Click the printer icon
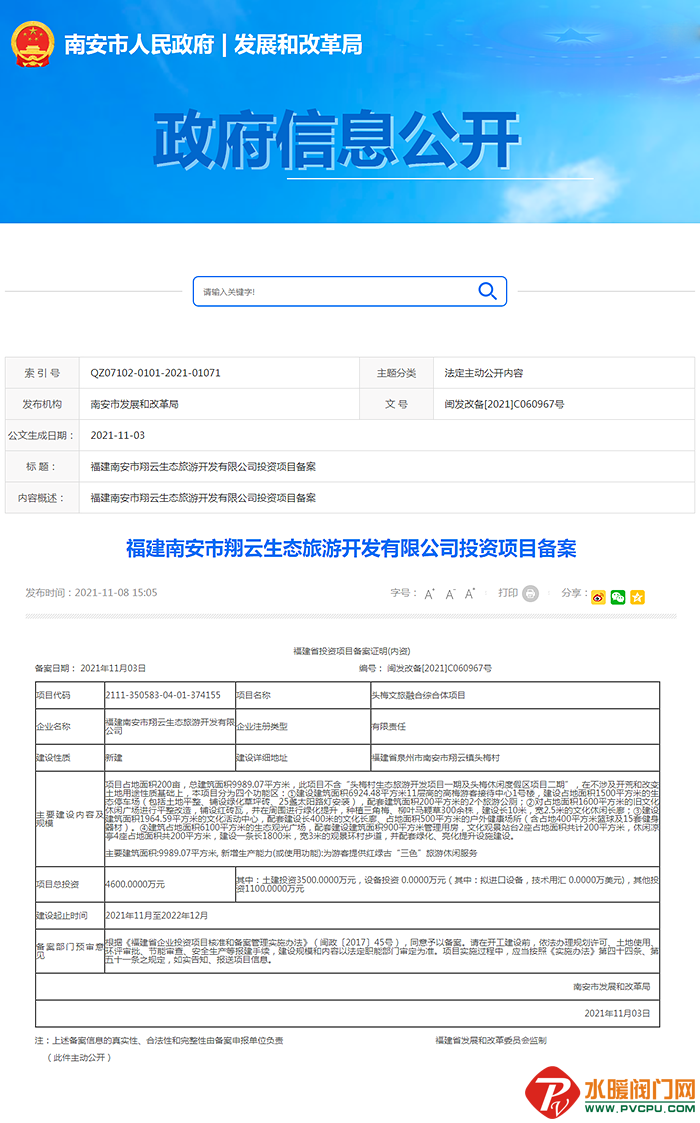 pyautogui.click(x=530, y=594)
